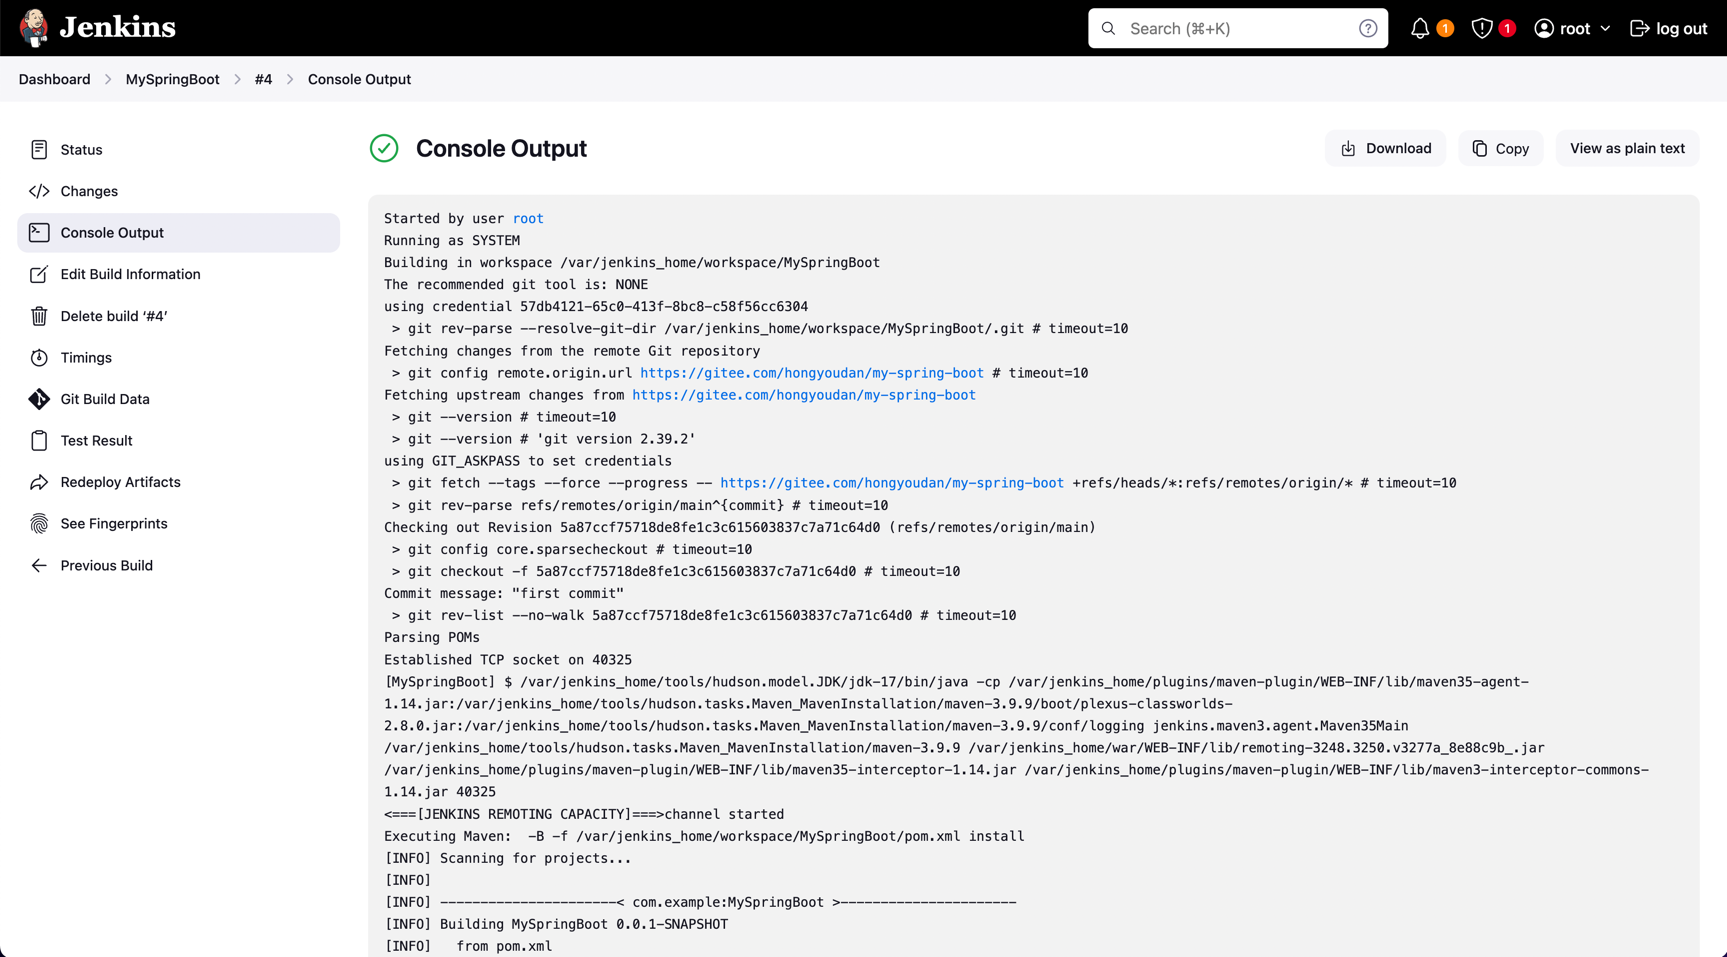Click the search help question mark icon

click(1368, 29)
